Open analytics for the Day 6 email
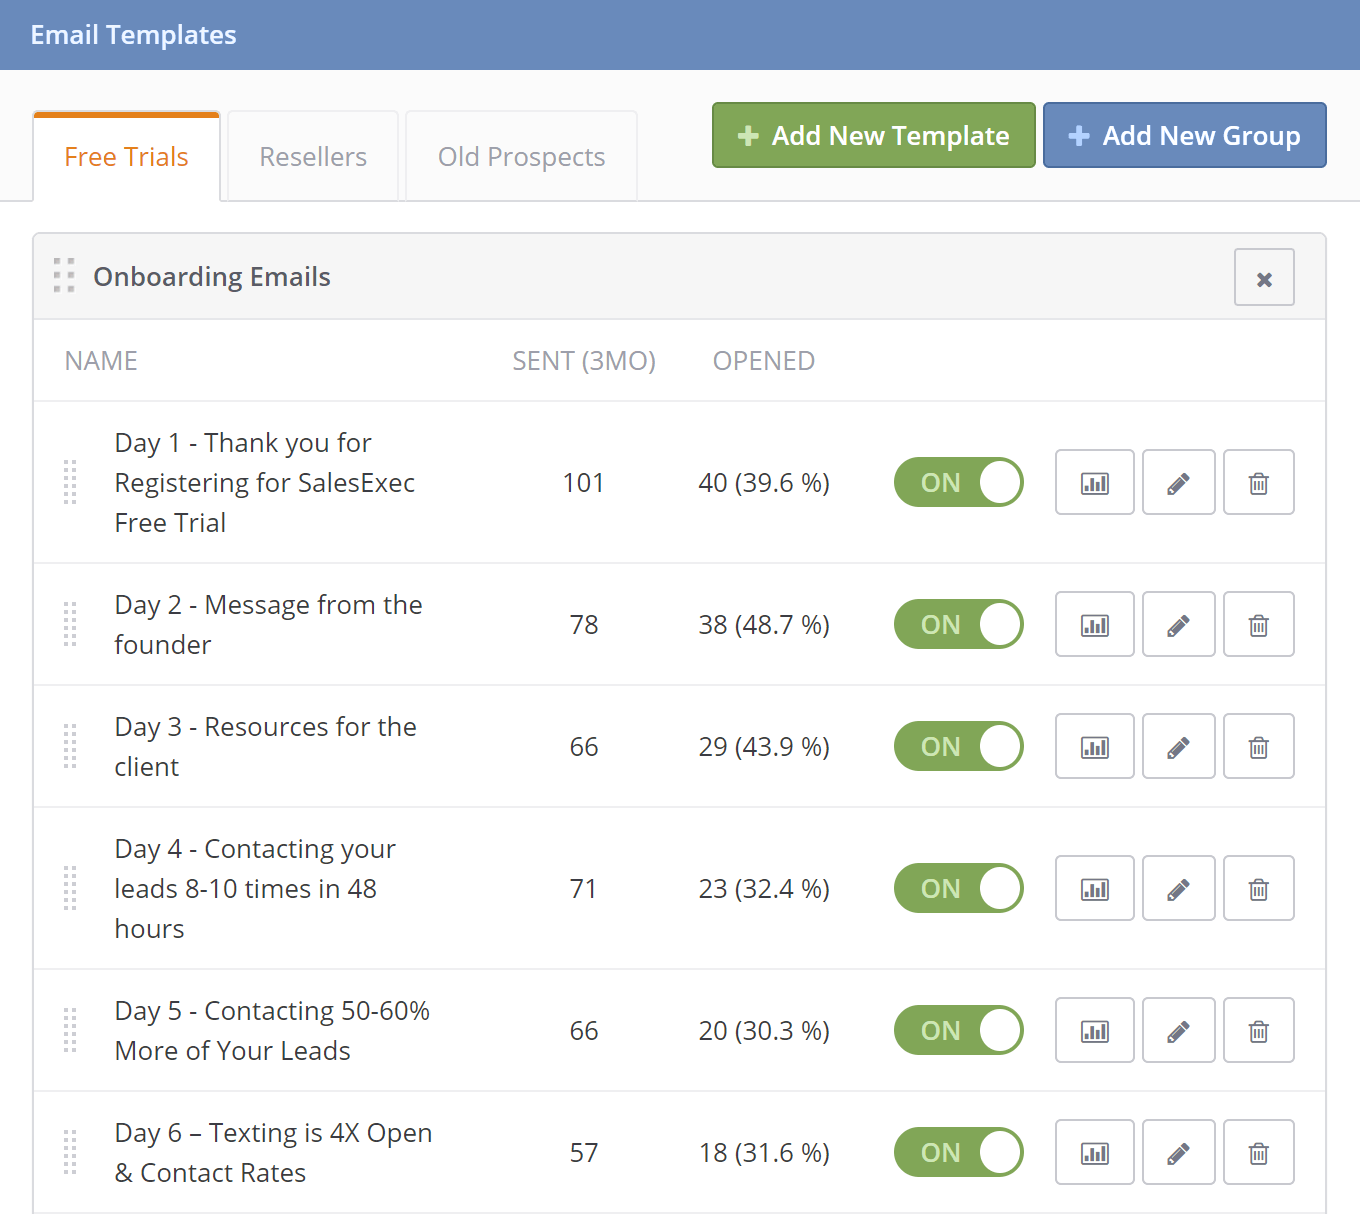Viewport: 1360px width, 1214px height. (1094, 1152)
